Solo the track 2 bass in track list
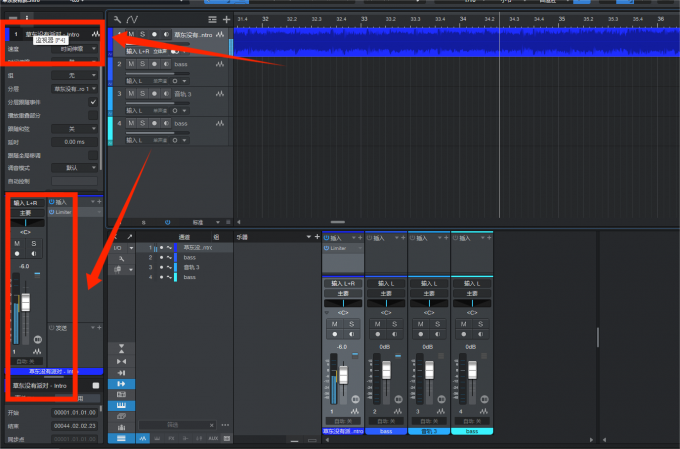This screenshot has width=680, height=449. click(142, 64)
